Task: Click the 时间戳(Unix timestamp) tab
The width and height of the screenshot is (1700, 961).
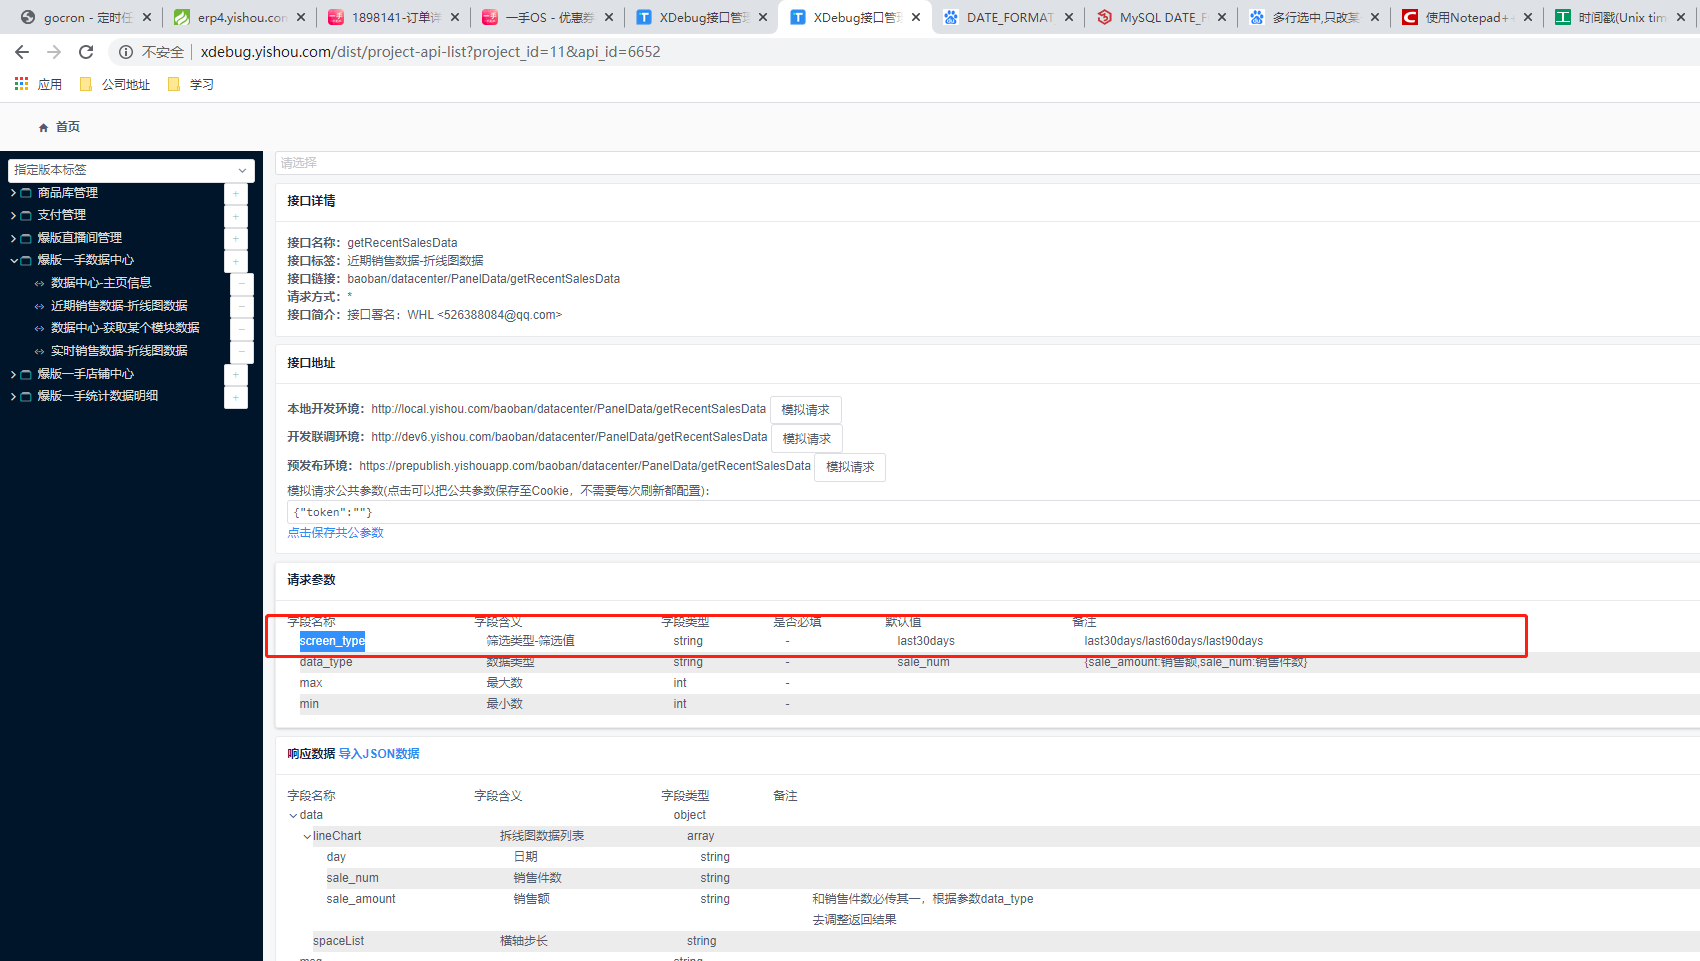Action: 1622,17
